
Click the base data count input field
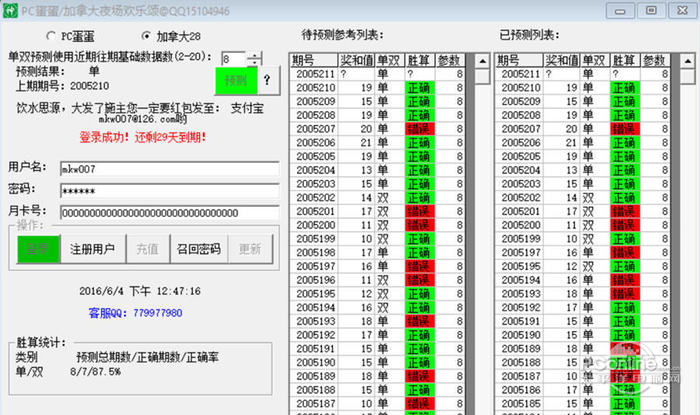(233, 59)
